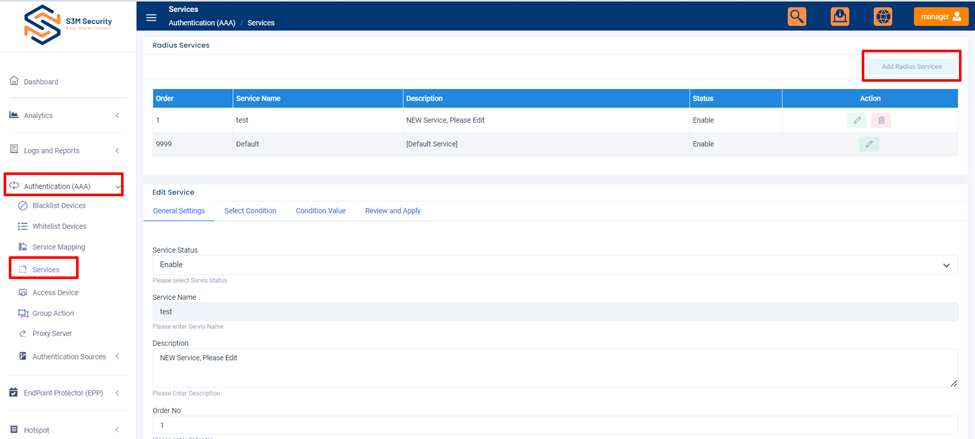Edit the test service with the pencil icon
The image size is (975, 439).
(856, 120)
